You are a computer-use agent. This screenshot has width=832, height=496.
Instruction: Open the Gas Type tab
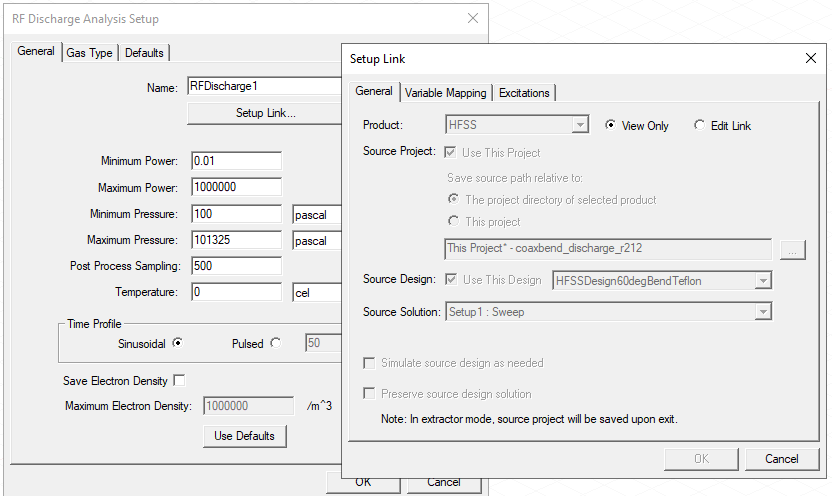coord(89,53)
